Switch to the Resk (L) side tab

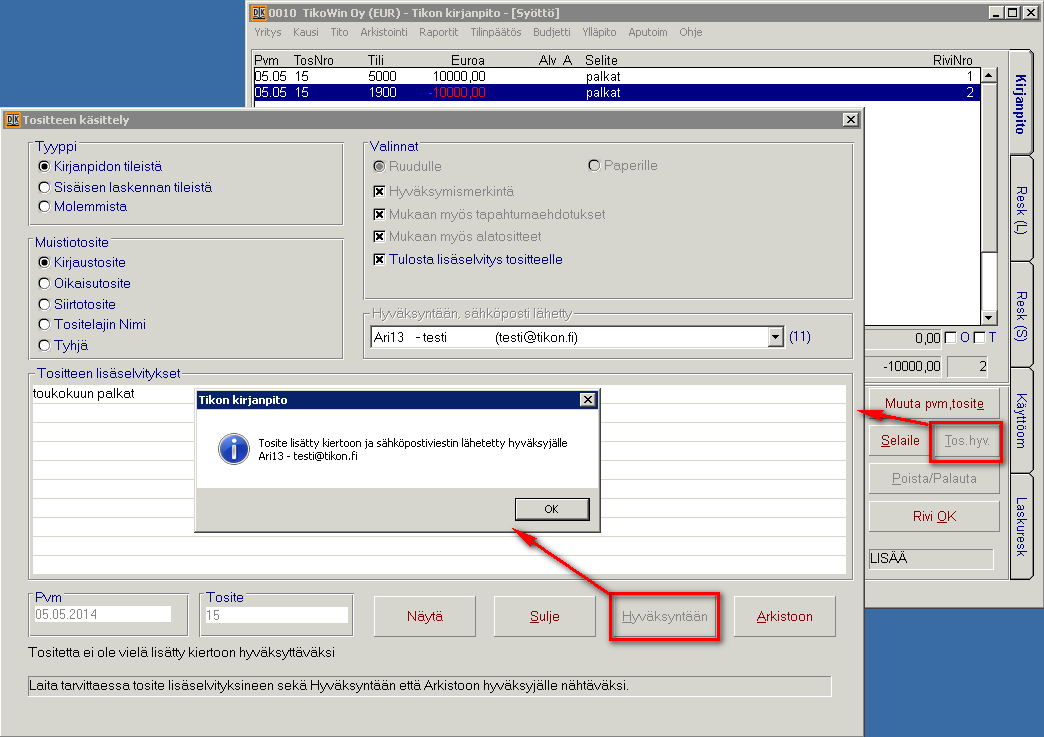1021,210
